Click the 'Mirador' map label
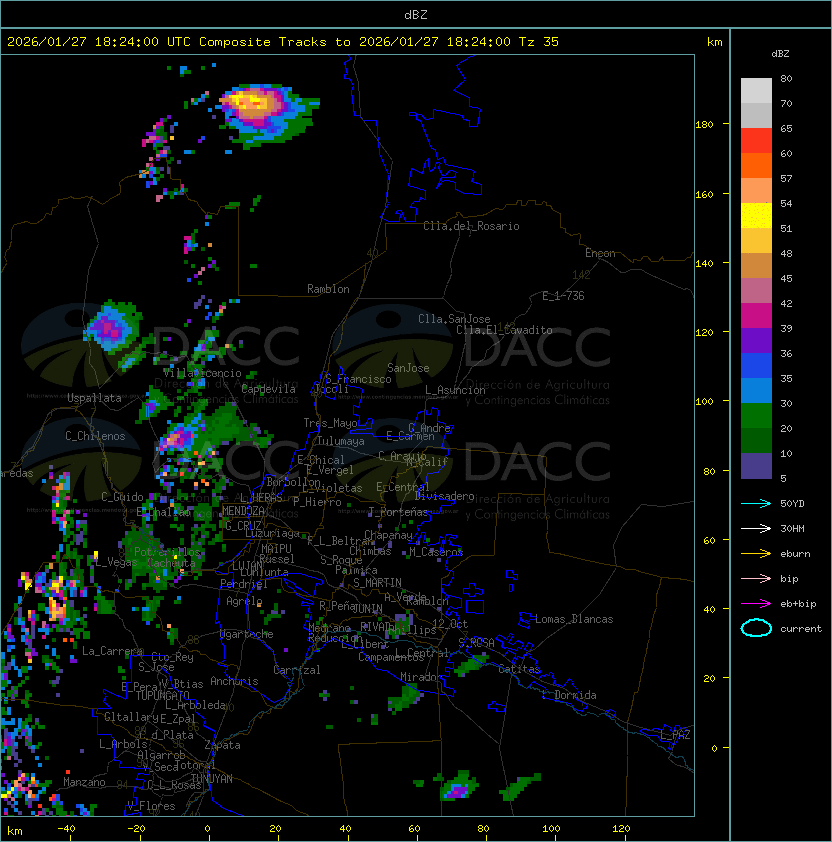Viewport: 832px width, 842px height. click(x=422, y=677)
